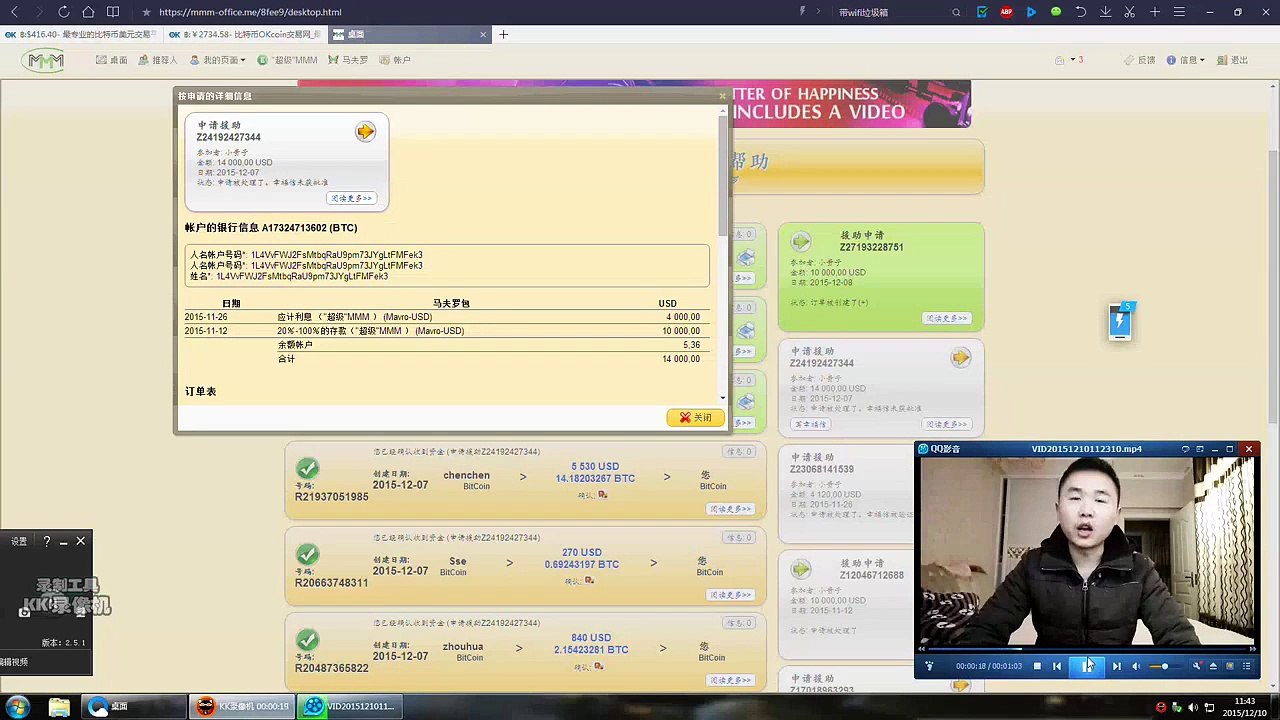Open the Windows Start button
The width and height of the screenshot is (1280, 720).
[x=17, y=707]
